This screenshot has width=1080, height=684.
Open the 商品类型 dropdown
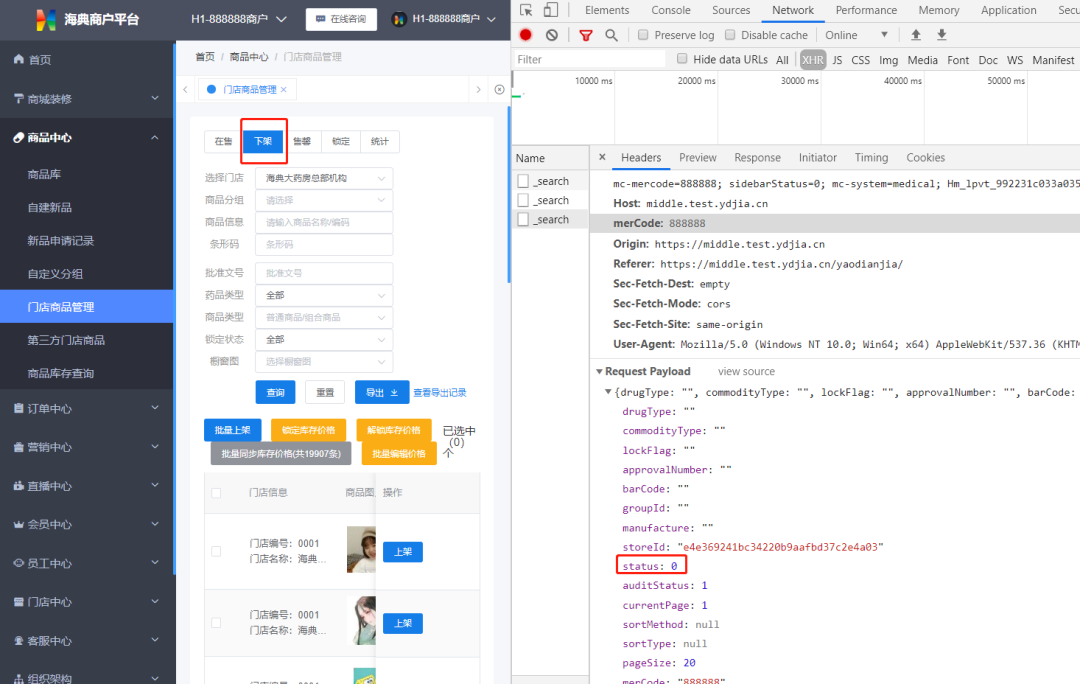pos(324,317)
